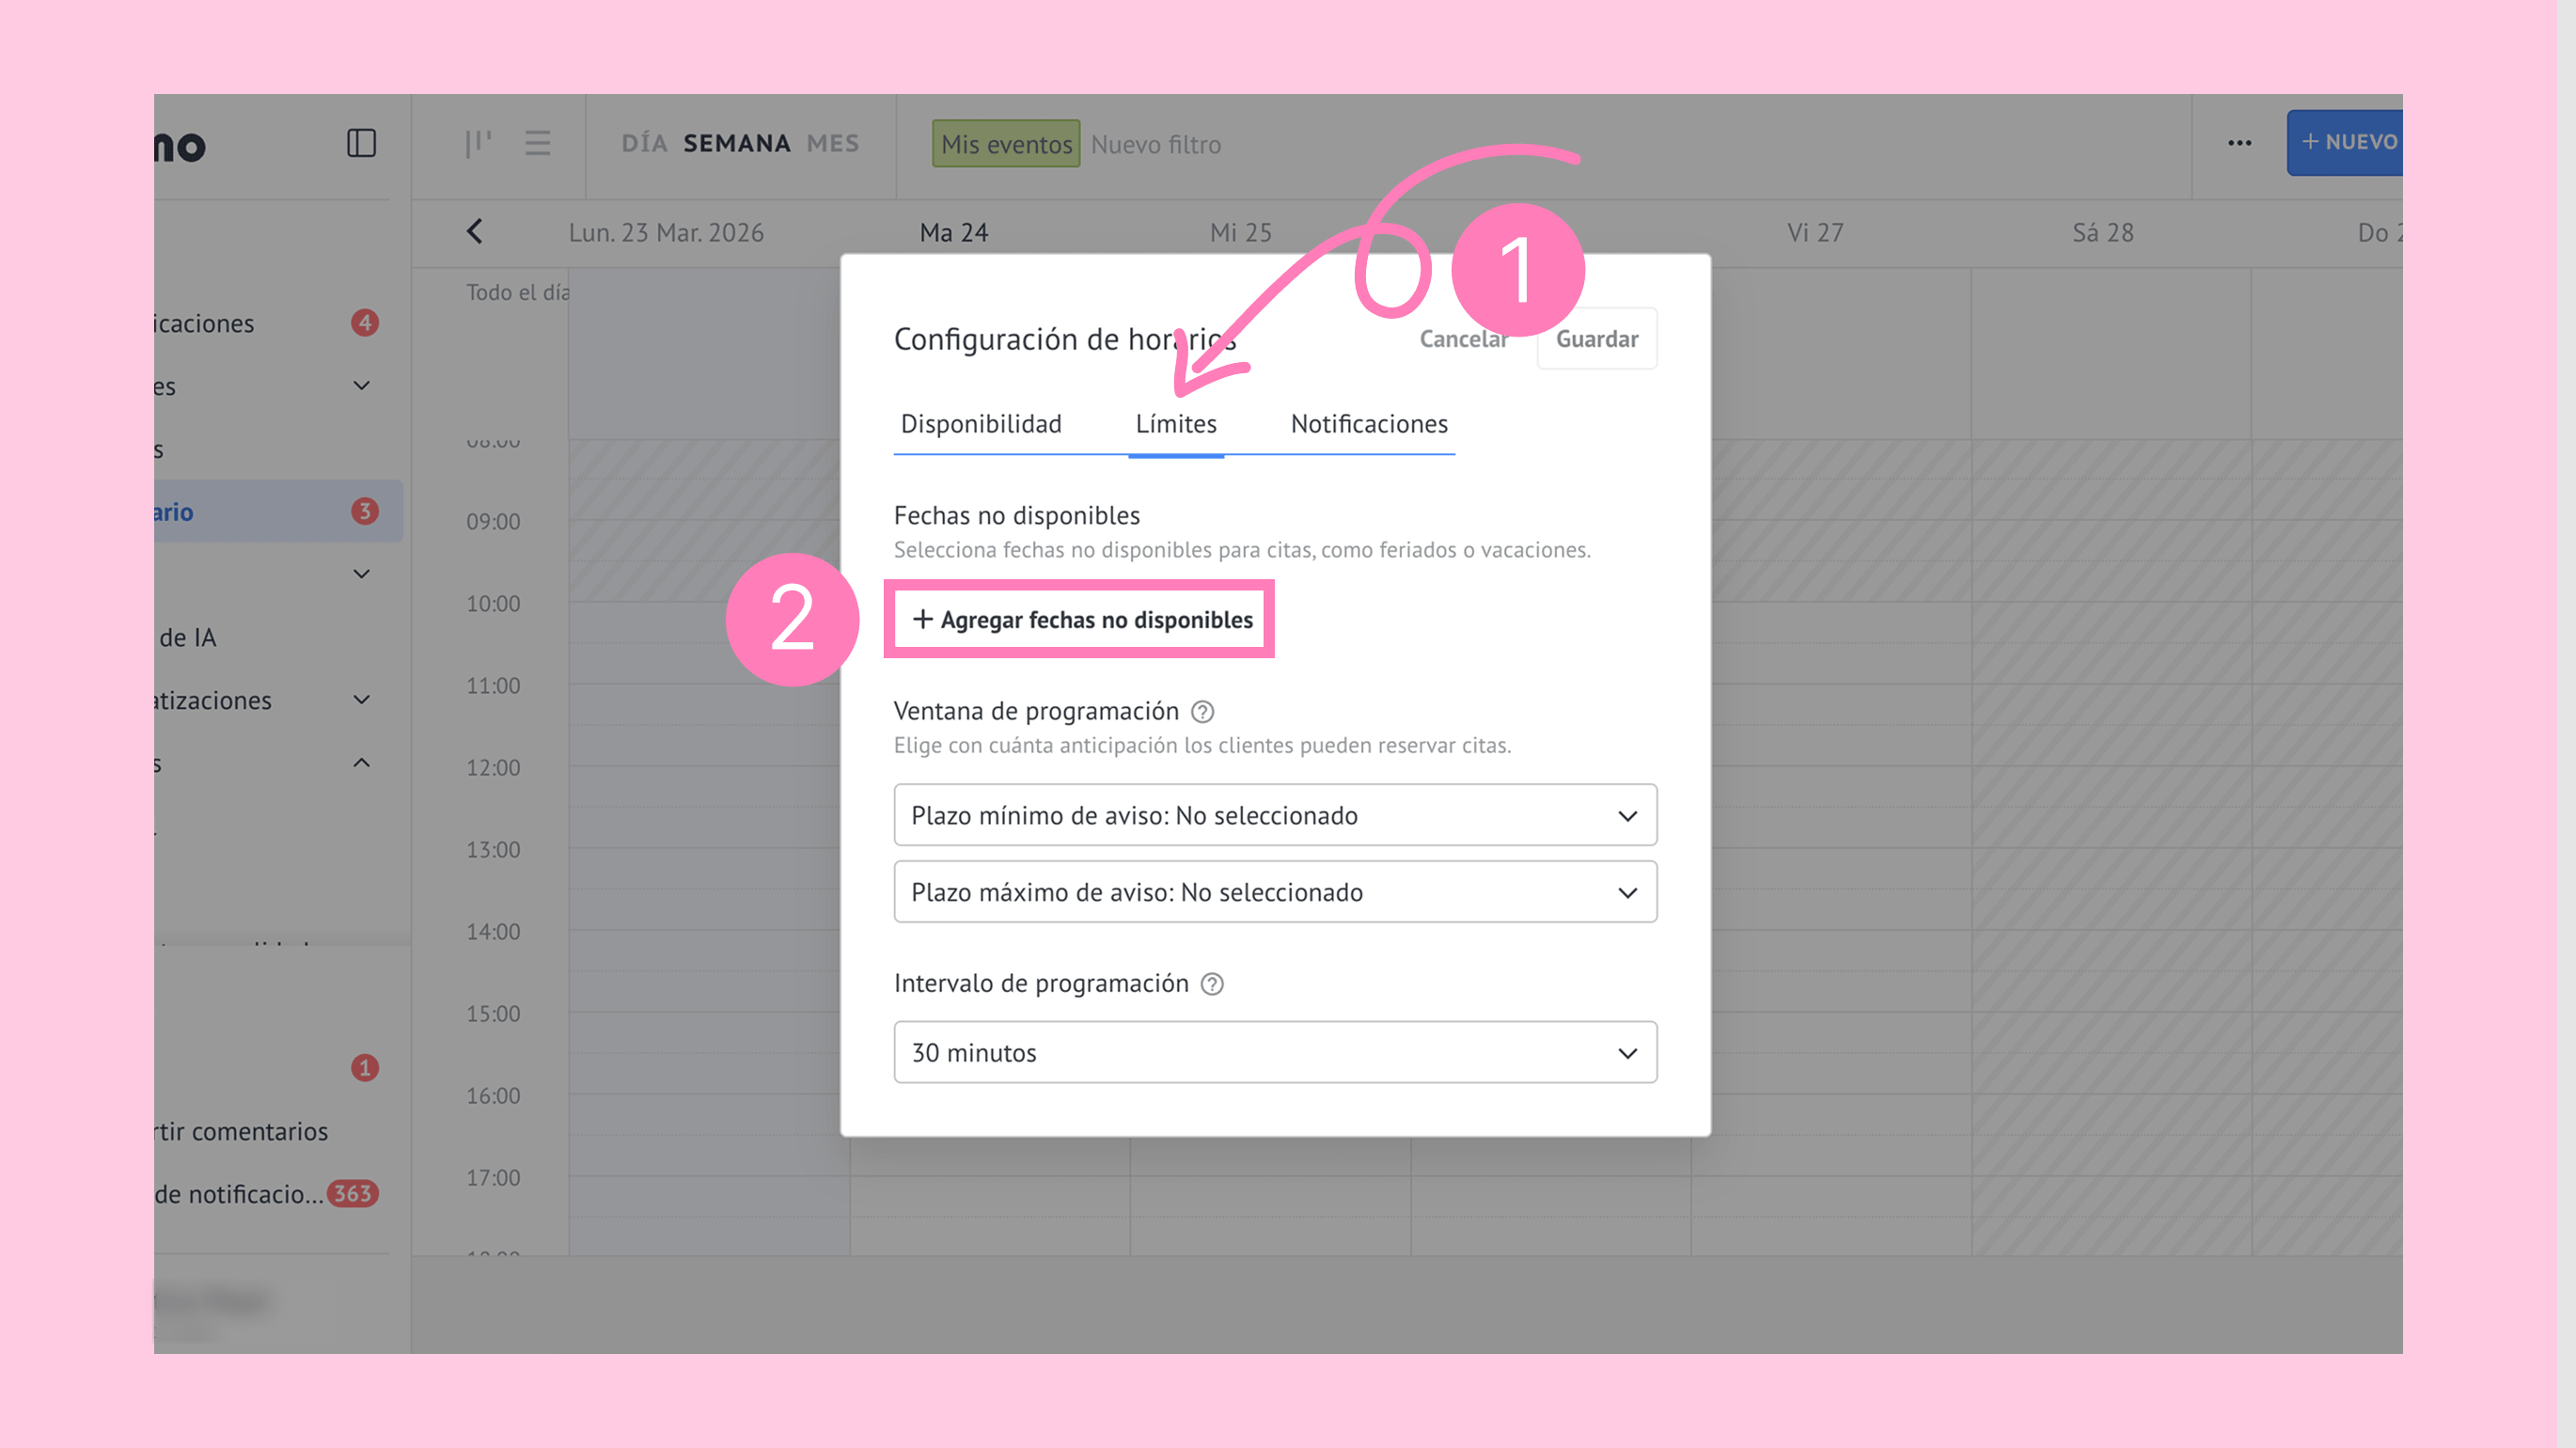Expand the atizaciones sidebar section
Screen dimensions: 2576x1448
(x=362, y=700)
